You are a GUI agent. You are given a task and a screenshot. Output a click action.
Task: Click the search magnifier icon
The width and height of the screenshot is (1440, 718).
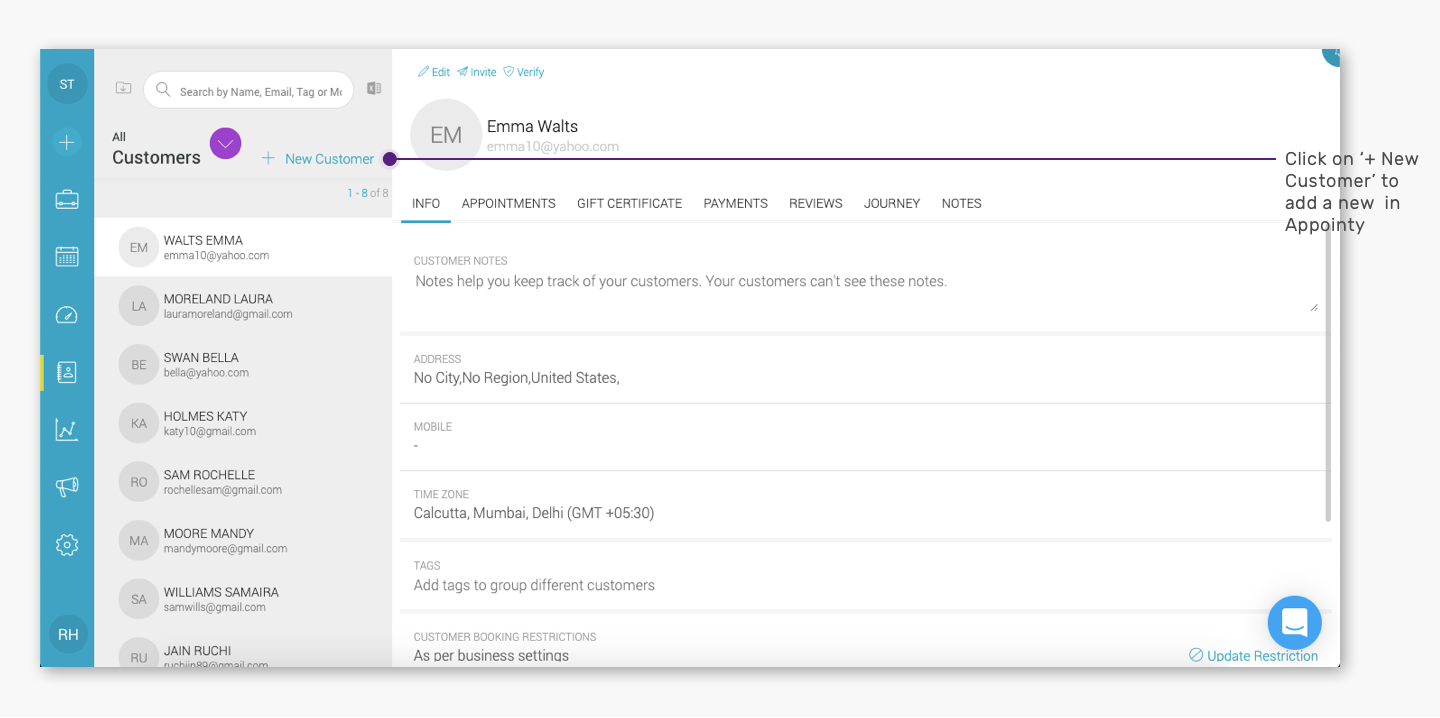coord(163,90)
